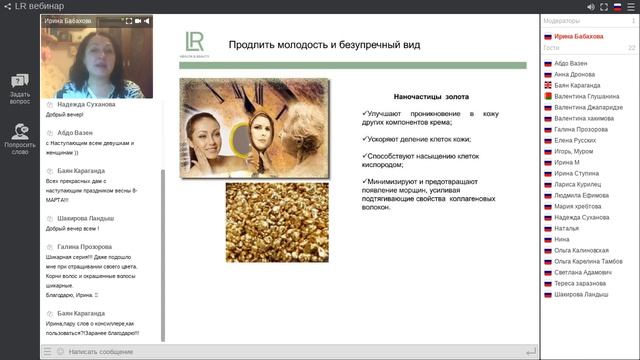Select guest Ольга Калиновская
Screen dimensions: 640x360
pos(581,251)
